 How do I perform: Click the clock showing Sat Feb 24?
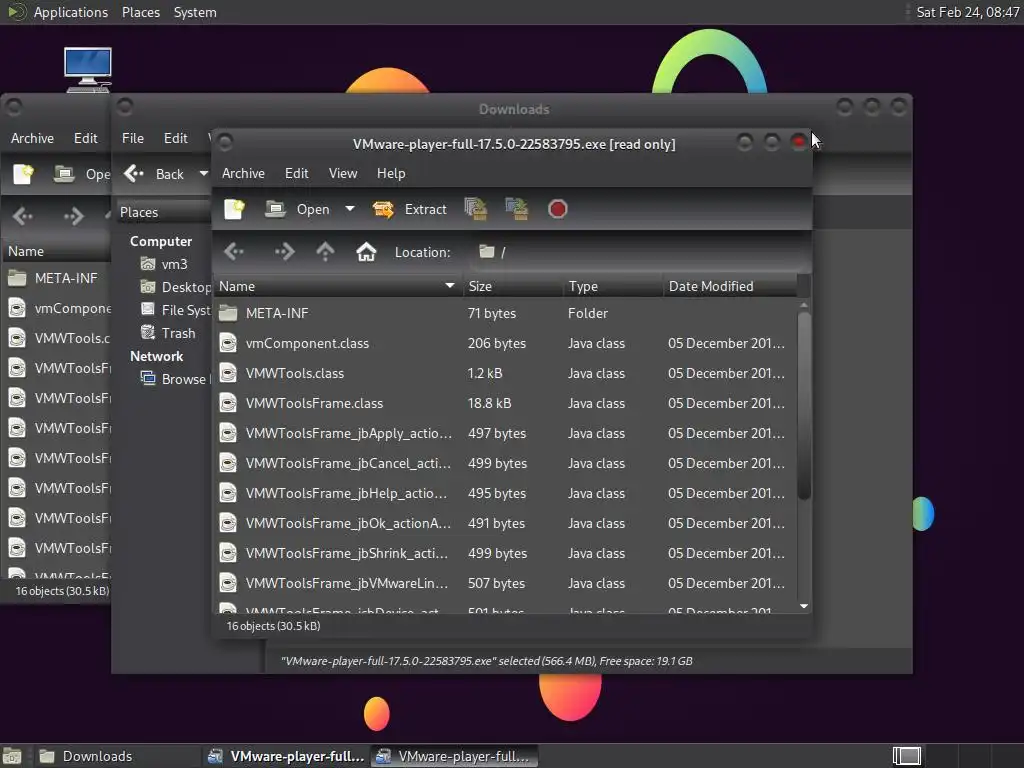[967, 12]
